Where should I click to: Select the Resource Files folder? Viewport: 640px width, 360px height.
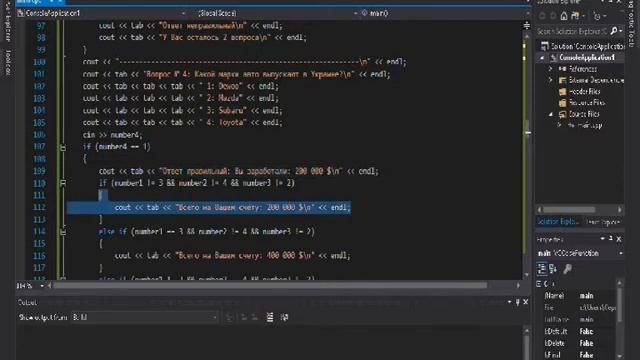click(582, 103)
